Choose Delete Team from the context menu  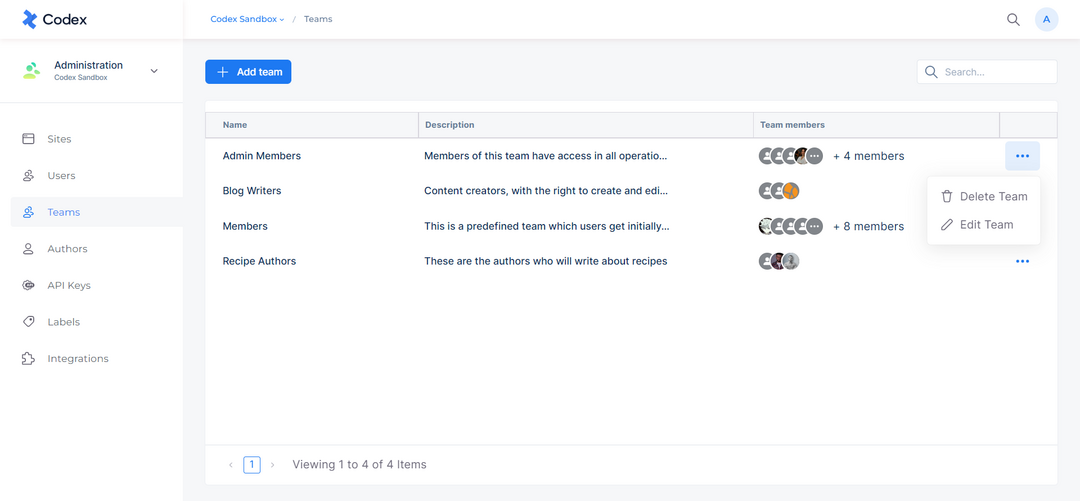pos(984,196)
